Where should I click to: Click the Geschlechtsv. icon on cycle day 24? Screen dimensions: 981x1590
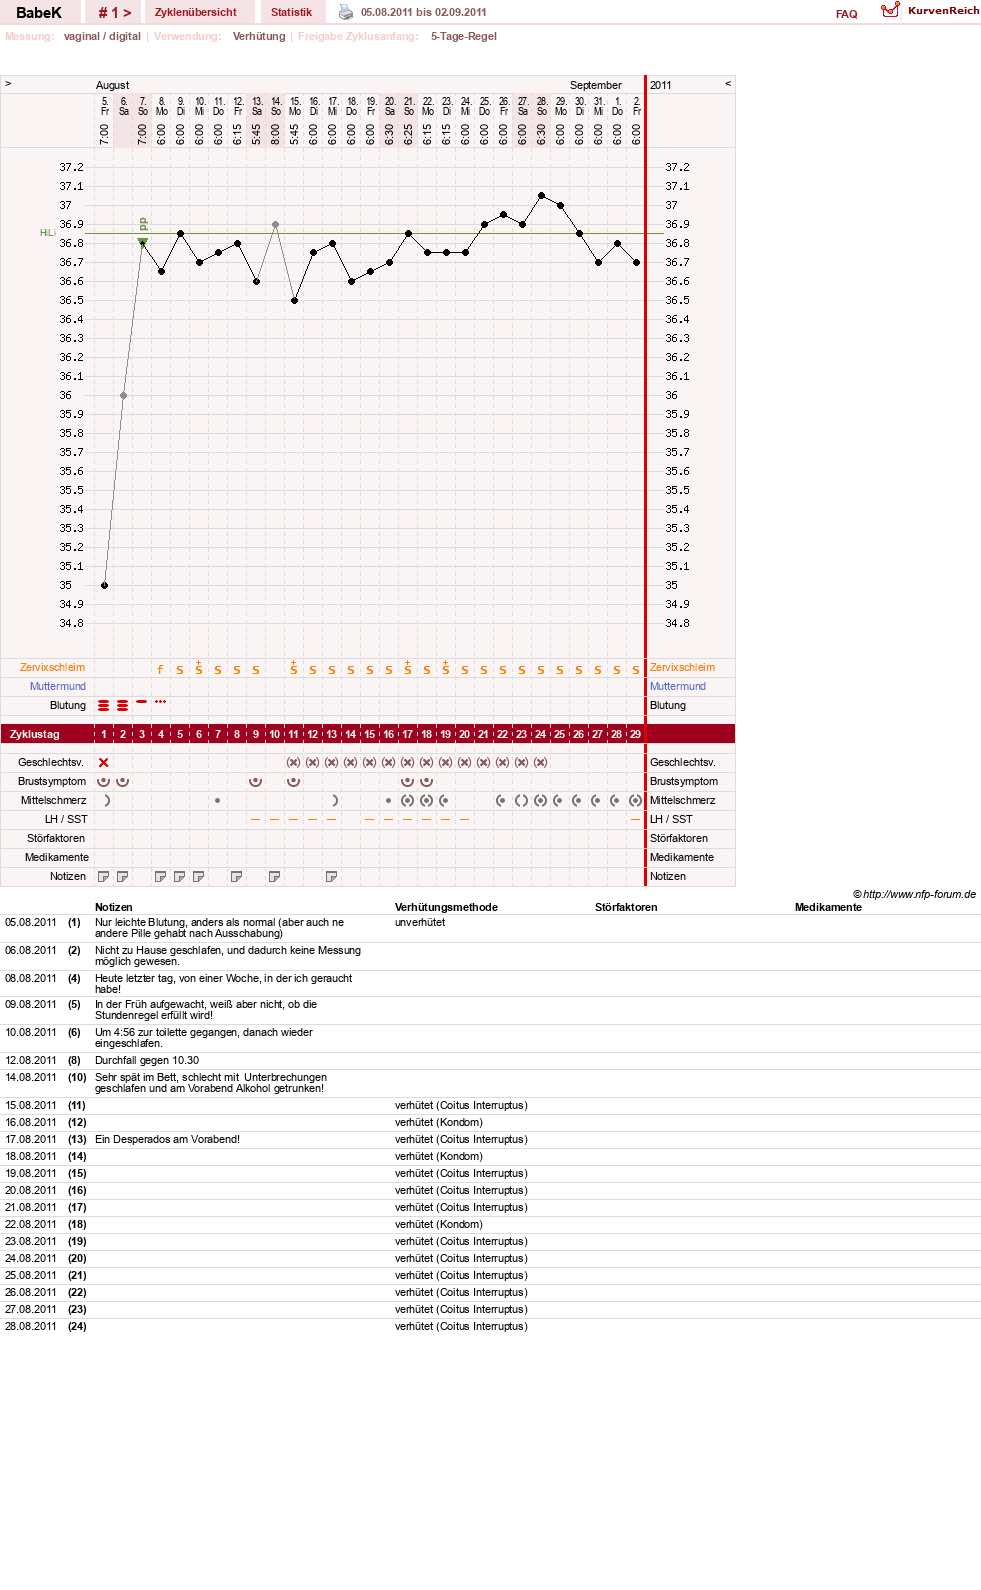(540, 763)
